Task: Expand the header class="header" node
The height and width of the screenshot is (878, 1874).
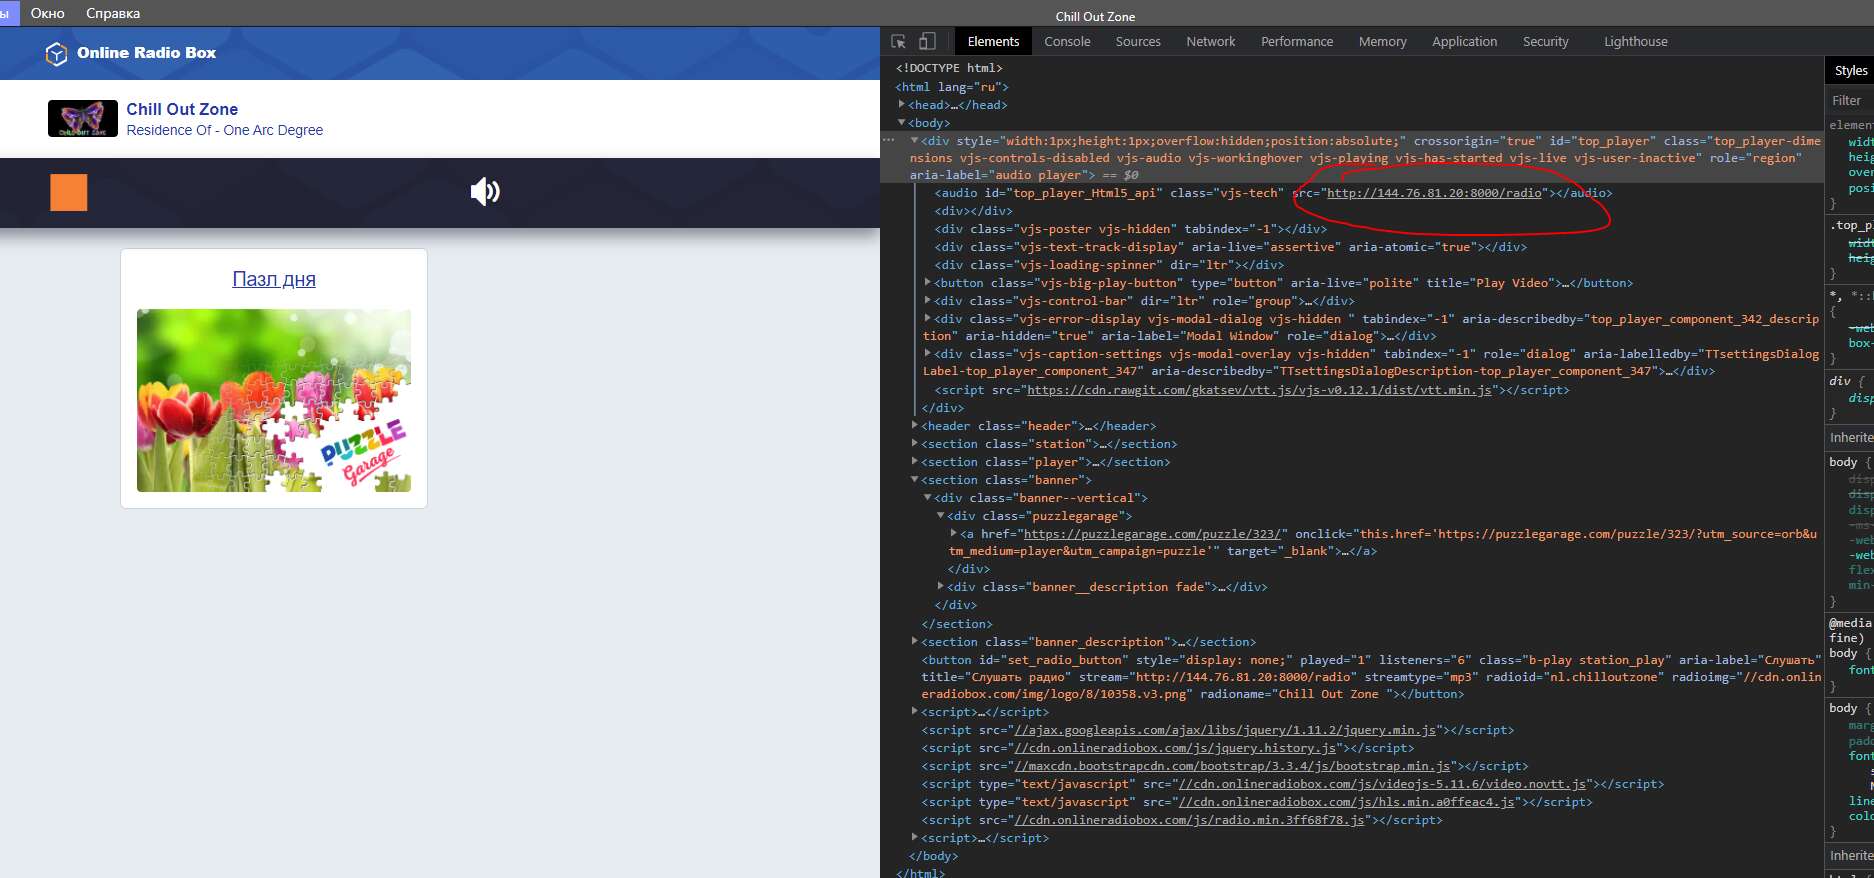Action: click(x=915, y=426)
